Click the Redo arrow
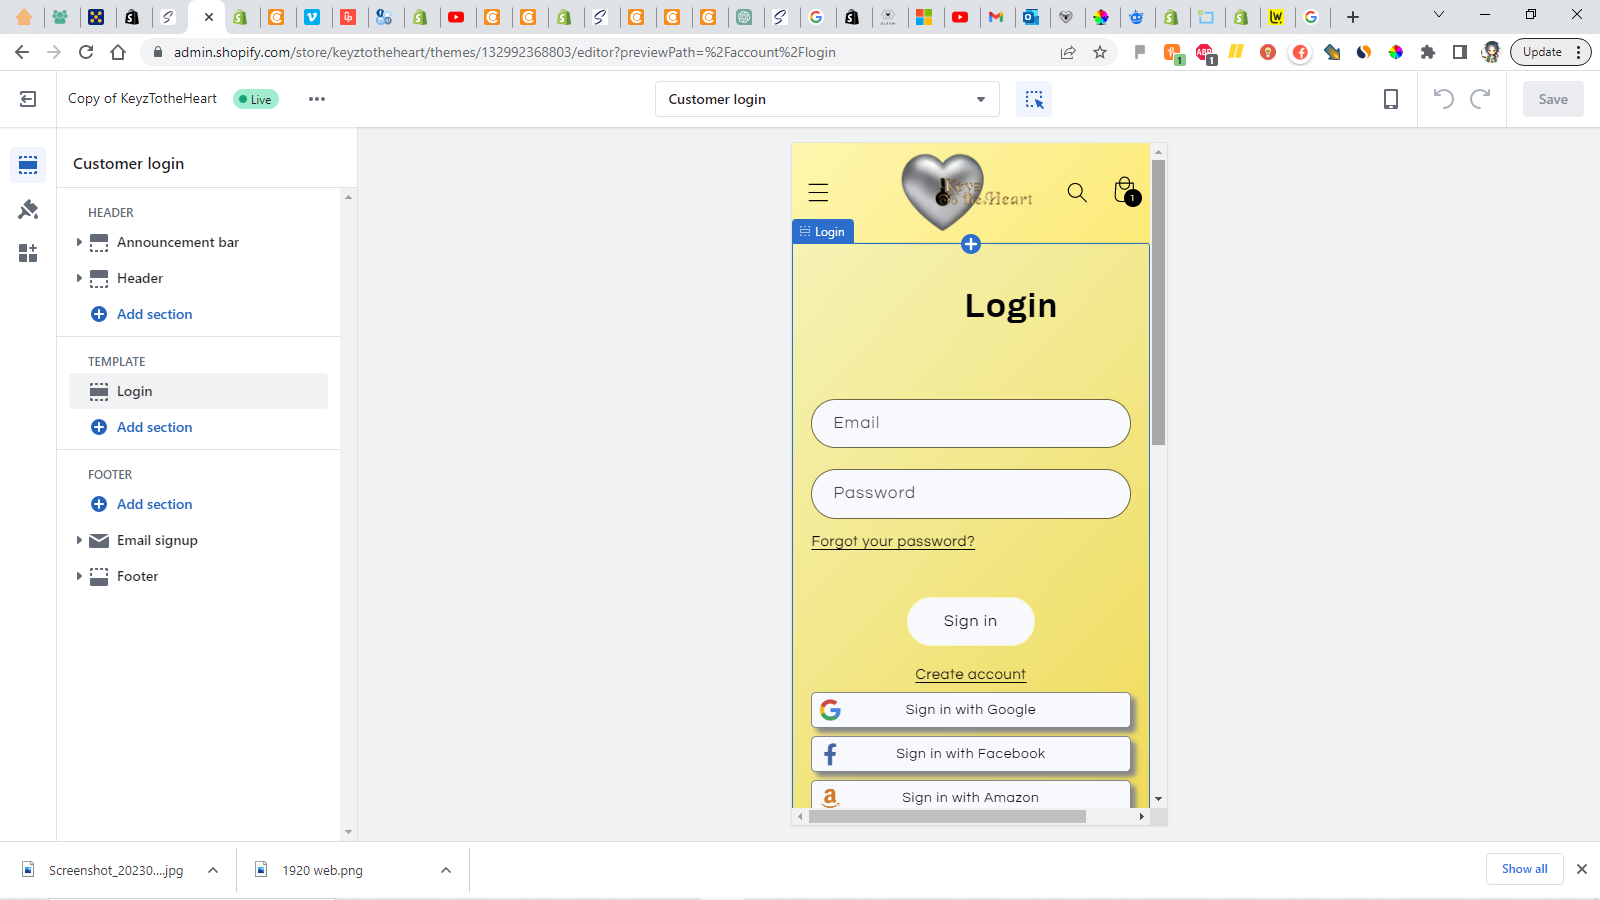 click(x=1480, y=98)
